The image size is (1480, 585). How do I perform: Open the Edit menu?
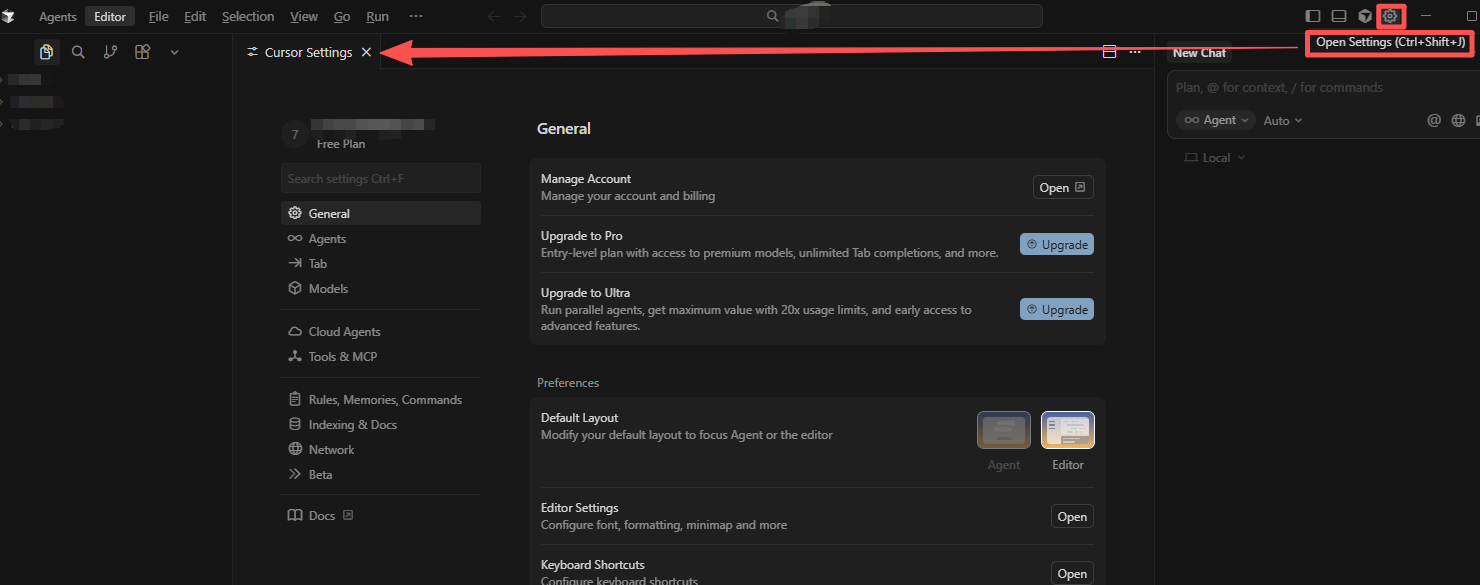(195, 16)
